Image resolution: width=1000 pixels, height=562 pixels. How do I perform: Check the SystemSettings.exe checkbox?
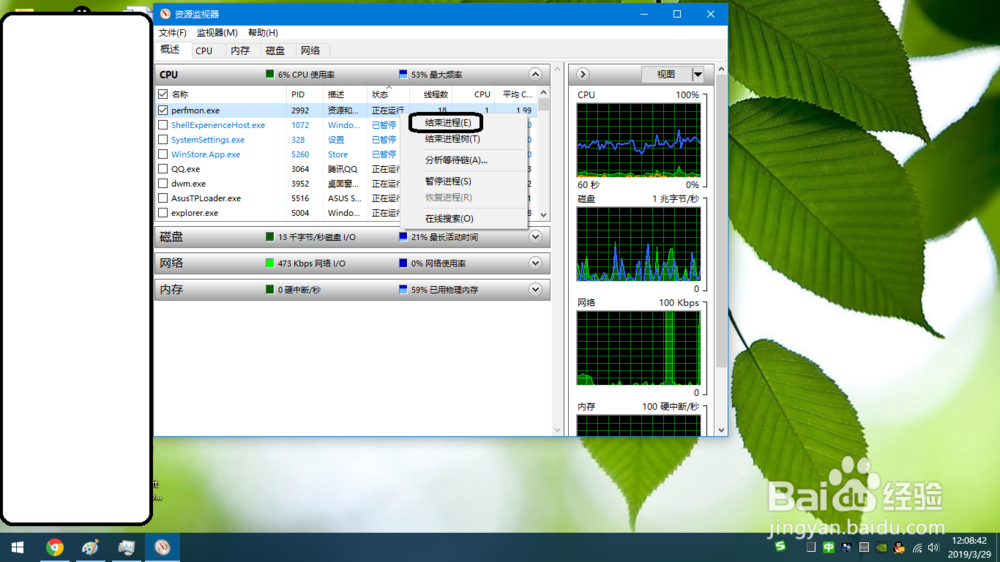point(163,140)
